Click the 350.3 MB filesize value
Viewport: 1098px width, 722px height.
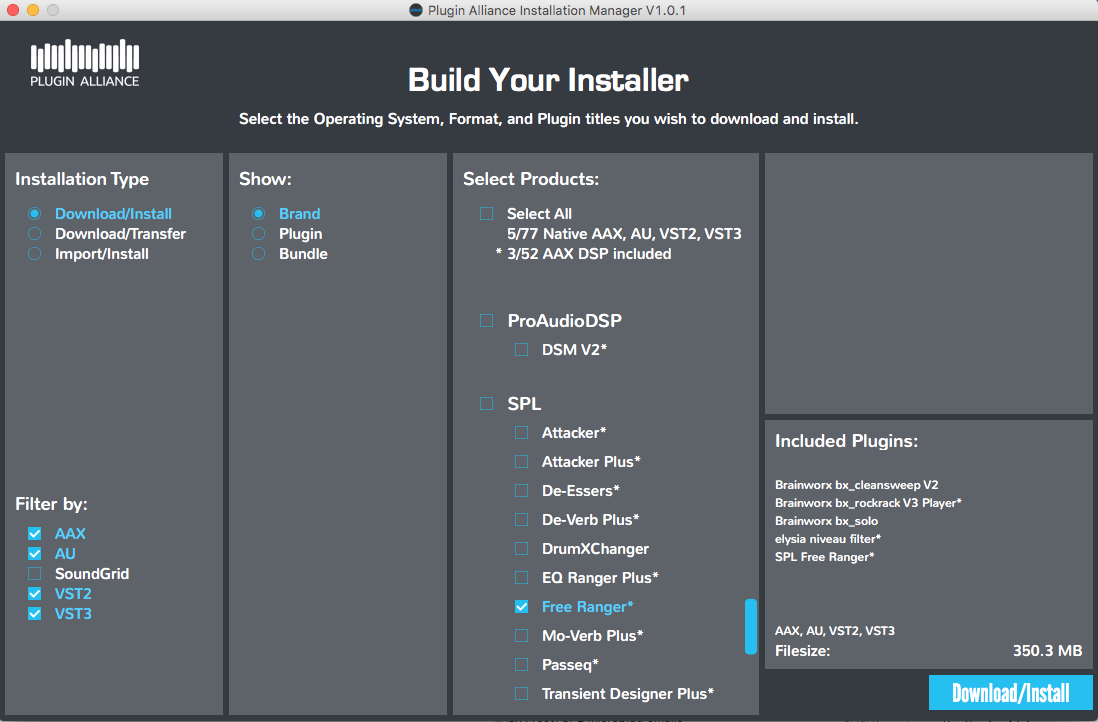(x=1048, y=651)
